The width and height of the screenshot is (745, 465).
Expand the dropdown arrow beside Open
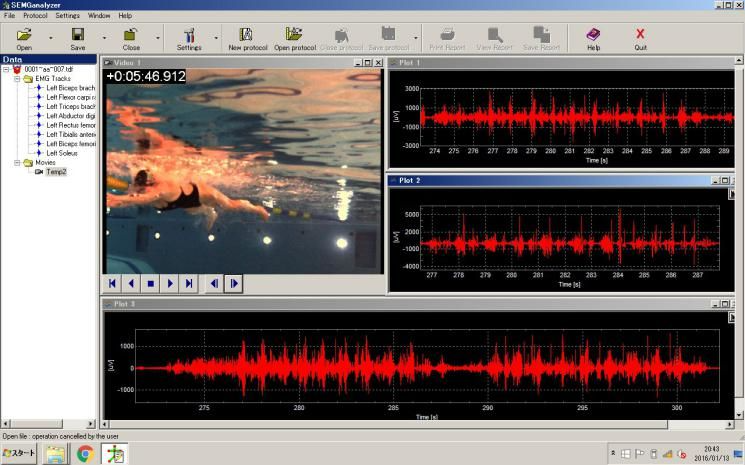[50, 40]
